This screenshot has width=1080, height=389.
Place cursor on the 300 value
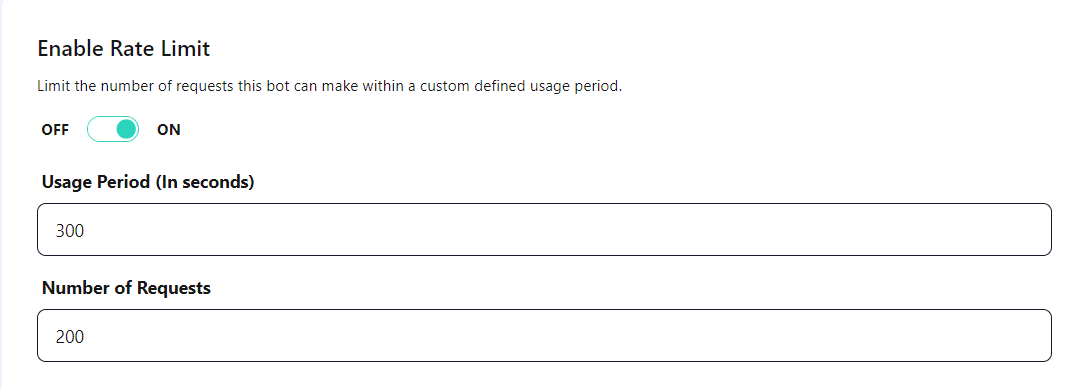tap(70, 231)
